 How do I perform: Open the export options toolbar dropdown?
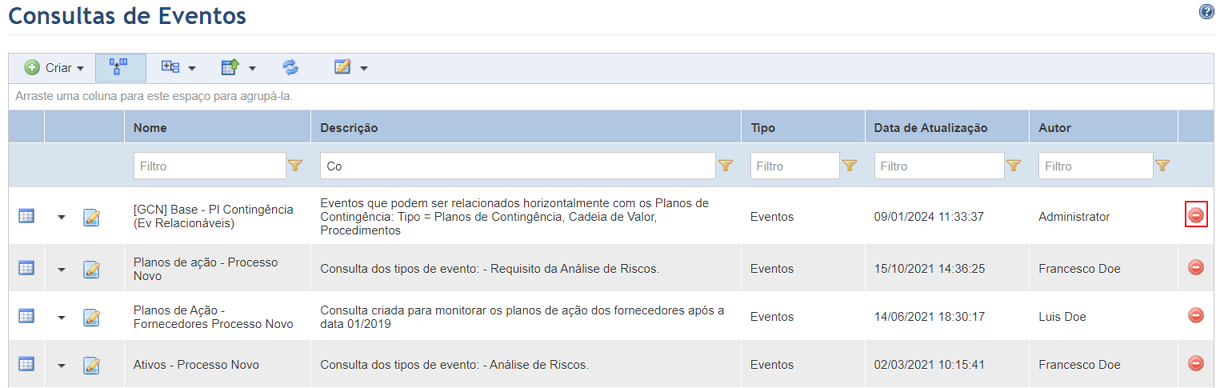click(238, 67)
